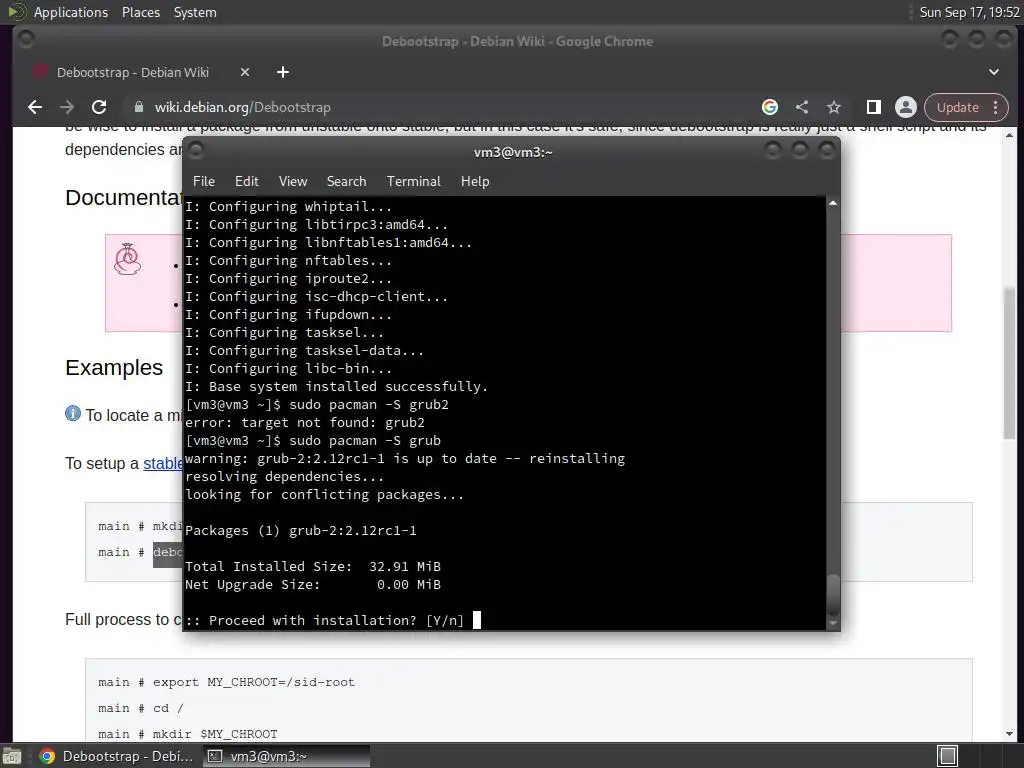Open the terminal File menu
Image resolution: width=1024 pixels, height=768 pixels.
204,182
